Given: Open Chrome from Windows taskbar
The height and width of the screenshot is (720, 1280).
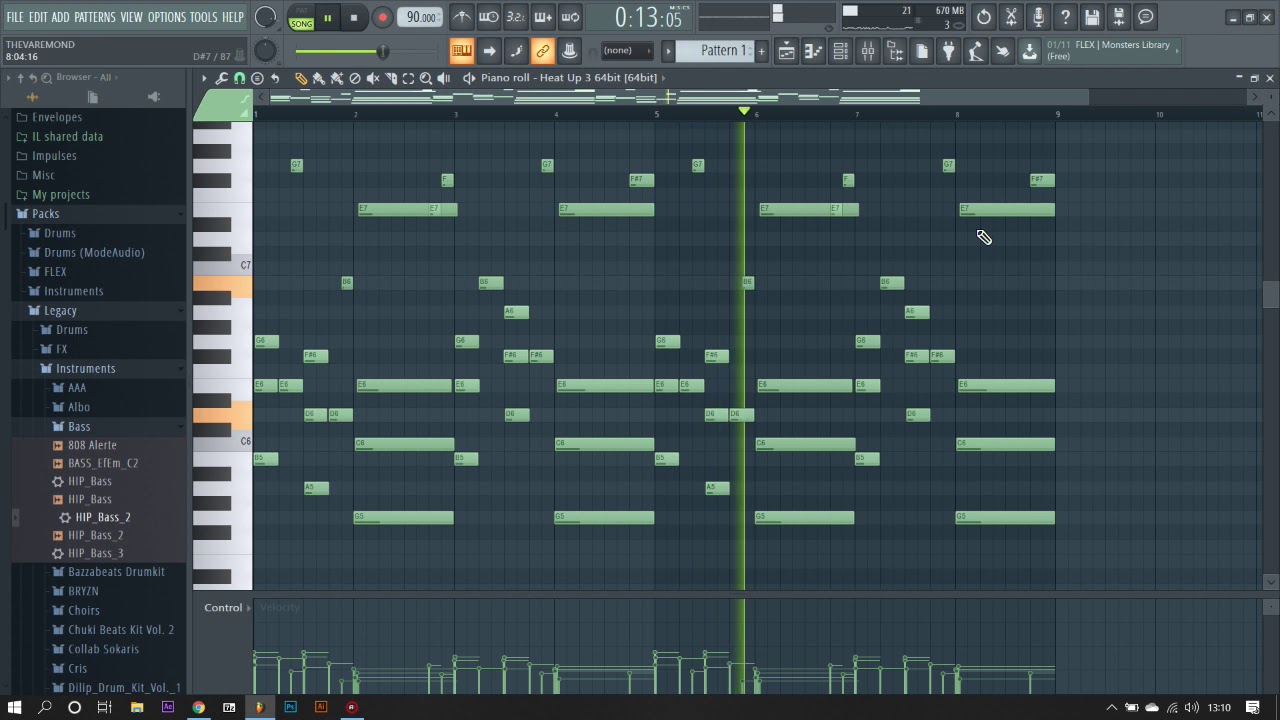Looking at the screenshot, I should tap(198, 707).
